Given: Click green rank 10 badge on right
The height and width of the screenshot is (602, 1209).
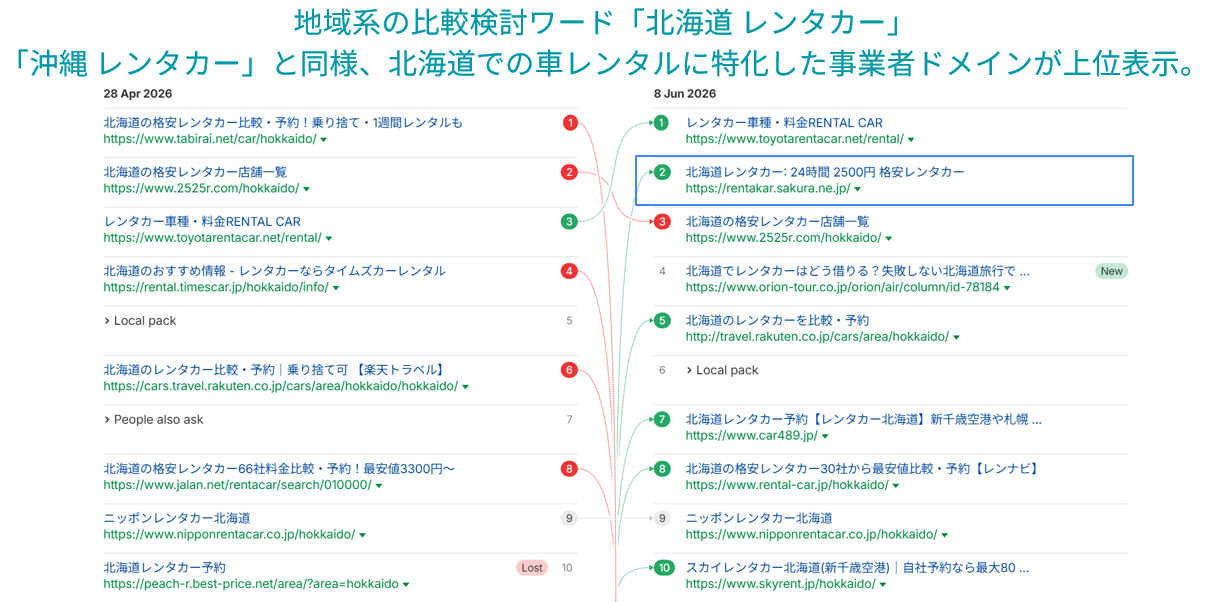Looking at the screenshot, I should 663,568.
